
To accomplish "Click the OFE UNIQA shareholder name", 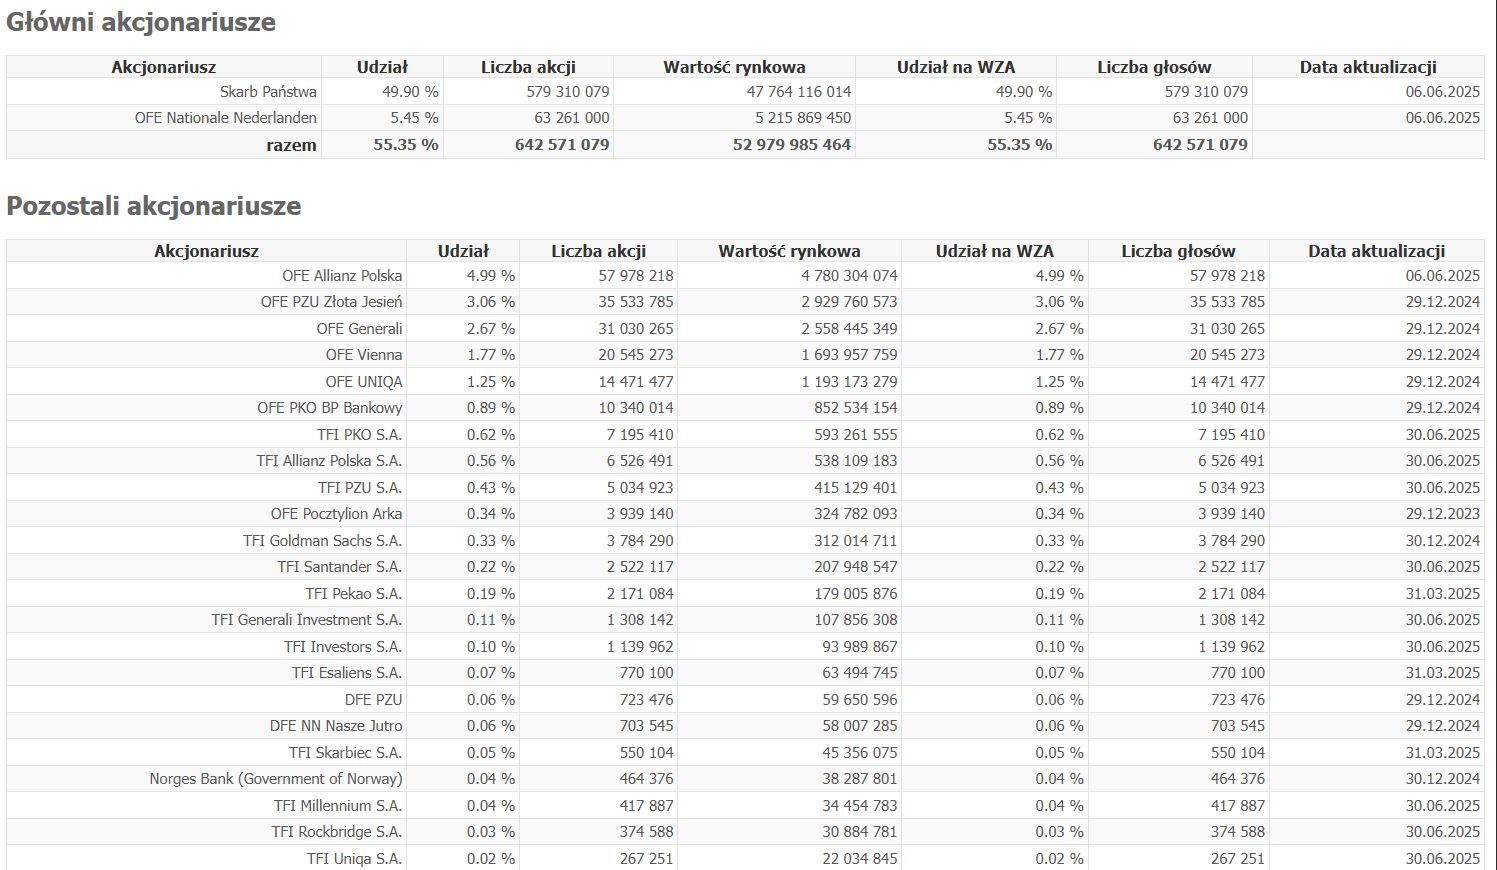I will pyautogui.click(x=364, y=382).
